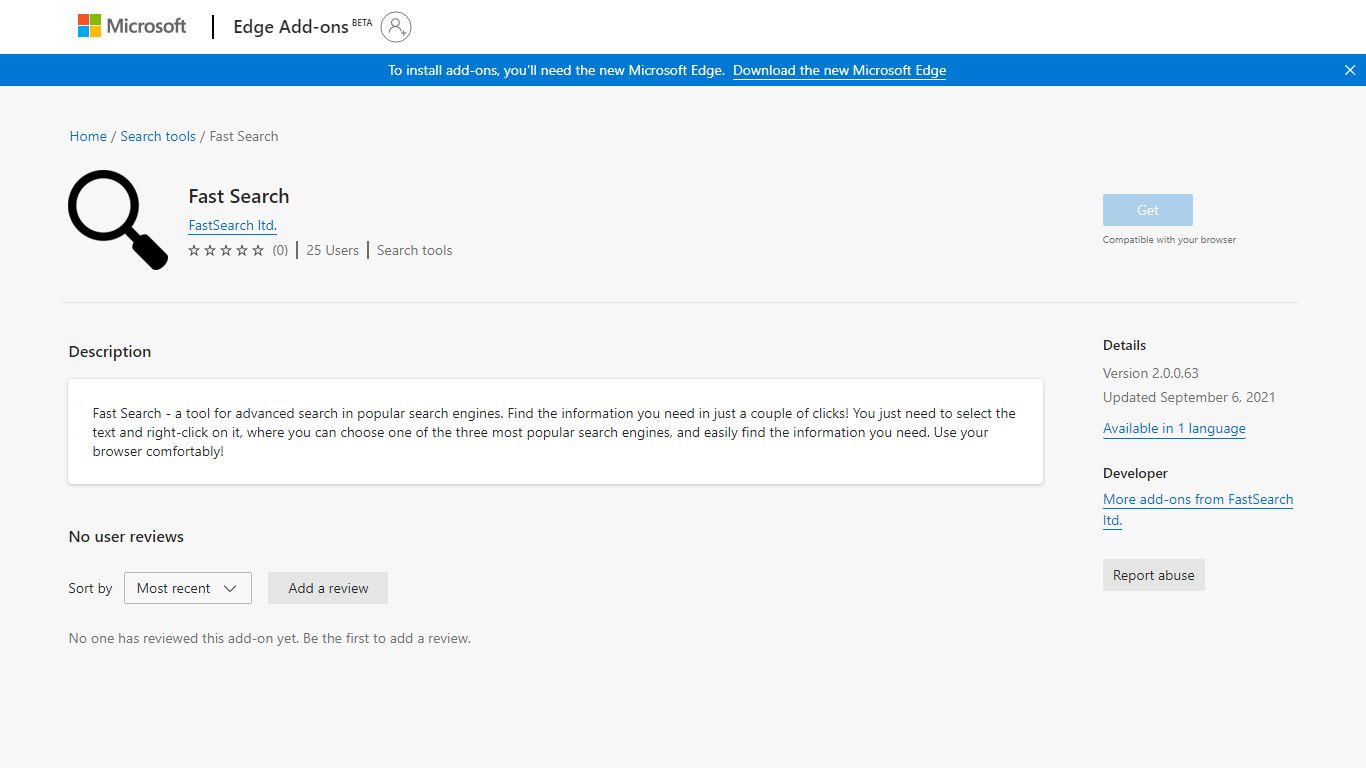Click the 'No one has reviewed' message
Image resolution: width=1366 pixels, height=768 pixels.
269,638
